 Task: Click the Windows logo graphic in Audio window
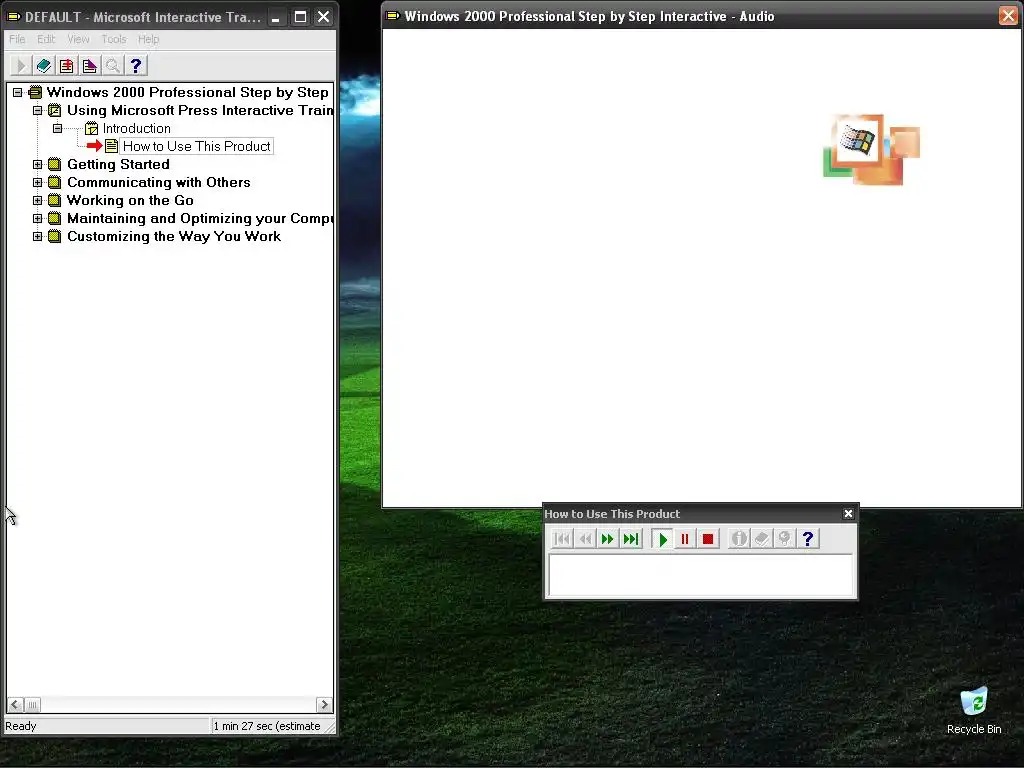coord(871,150)
